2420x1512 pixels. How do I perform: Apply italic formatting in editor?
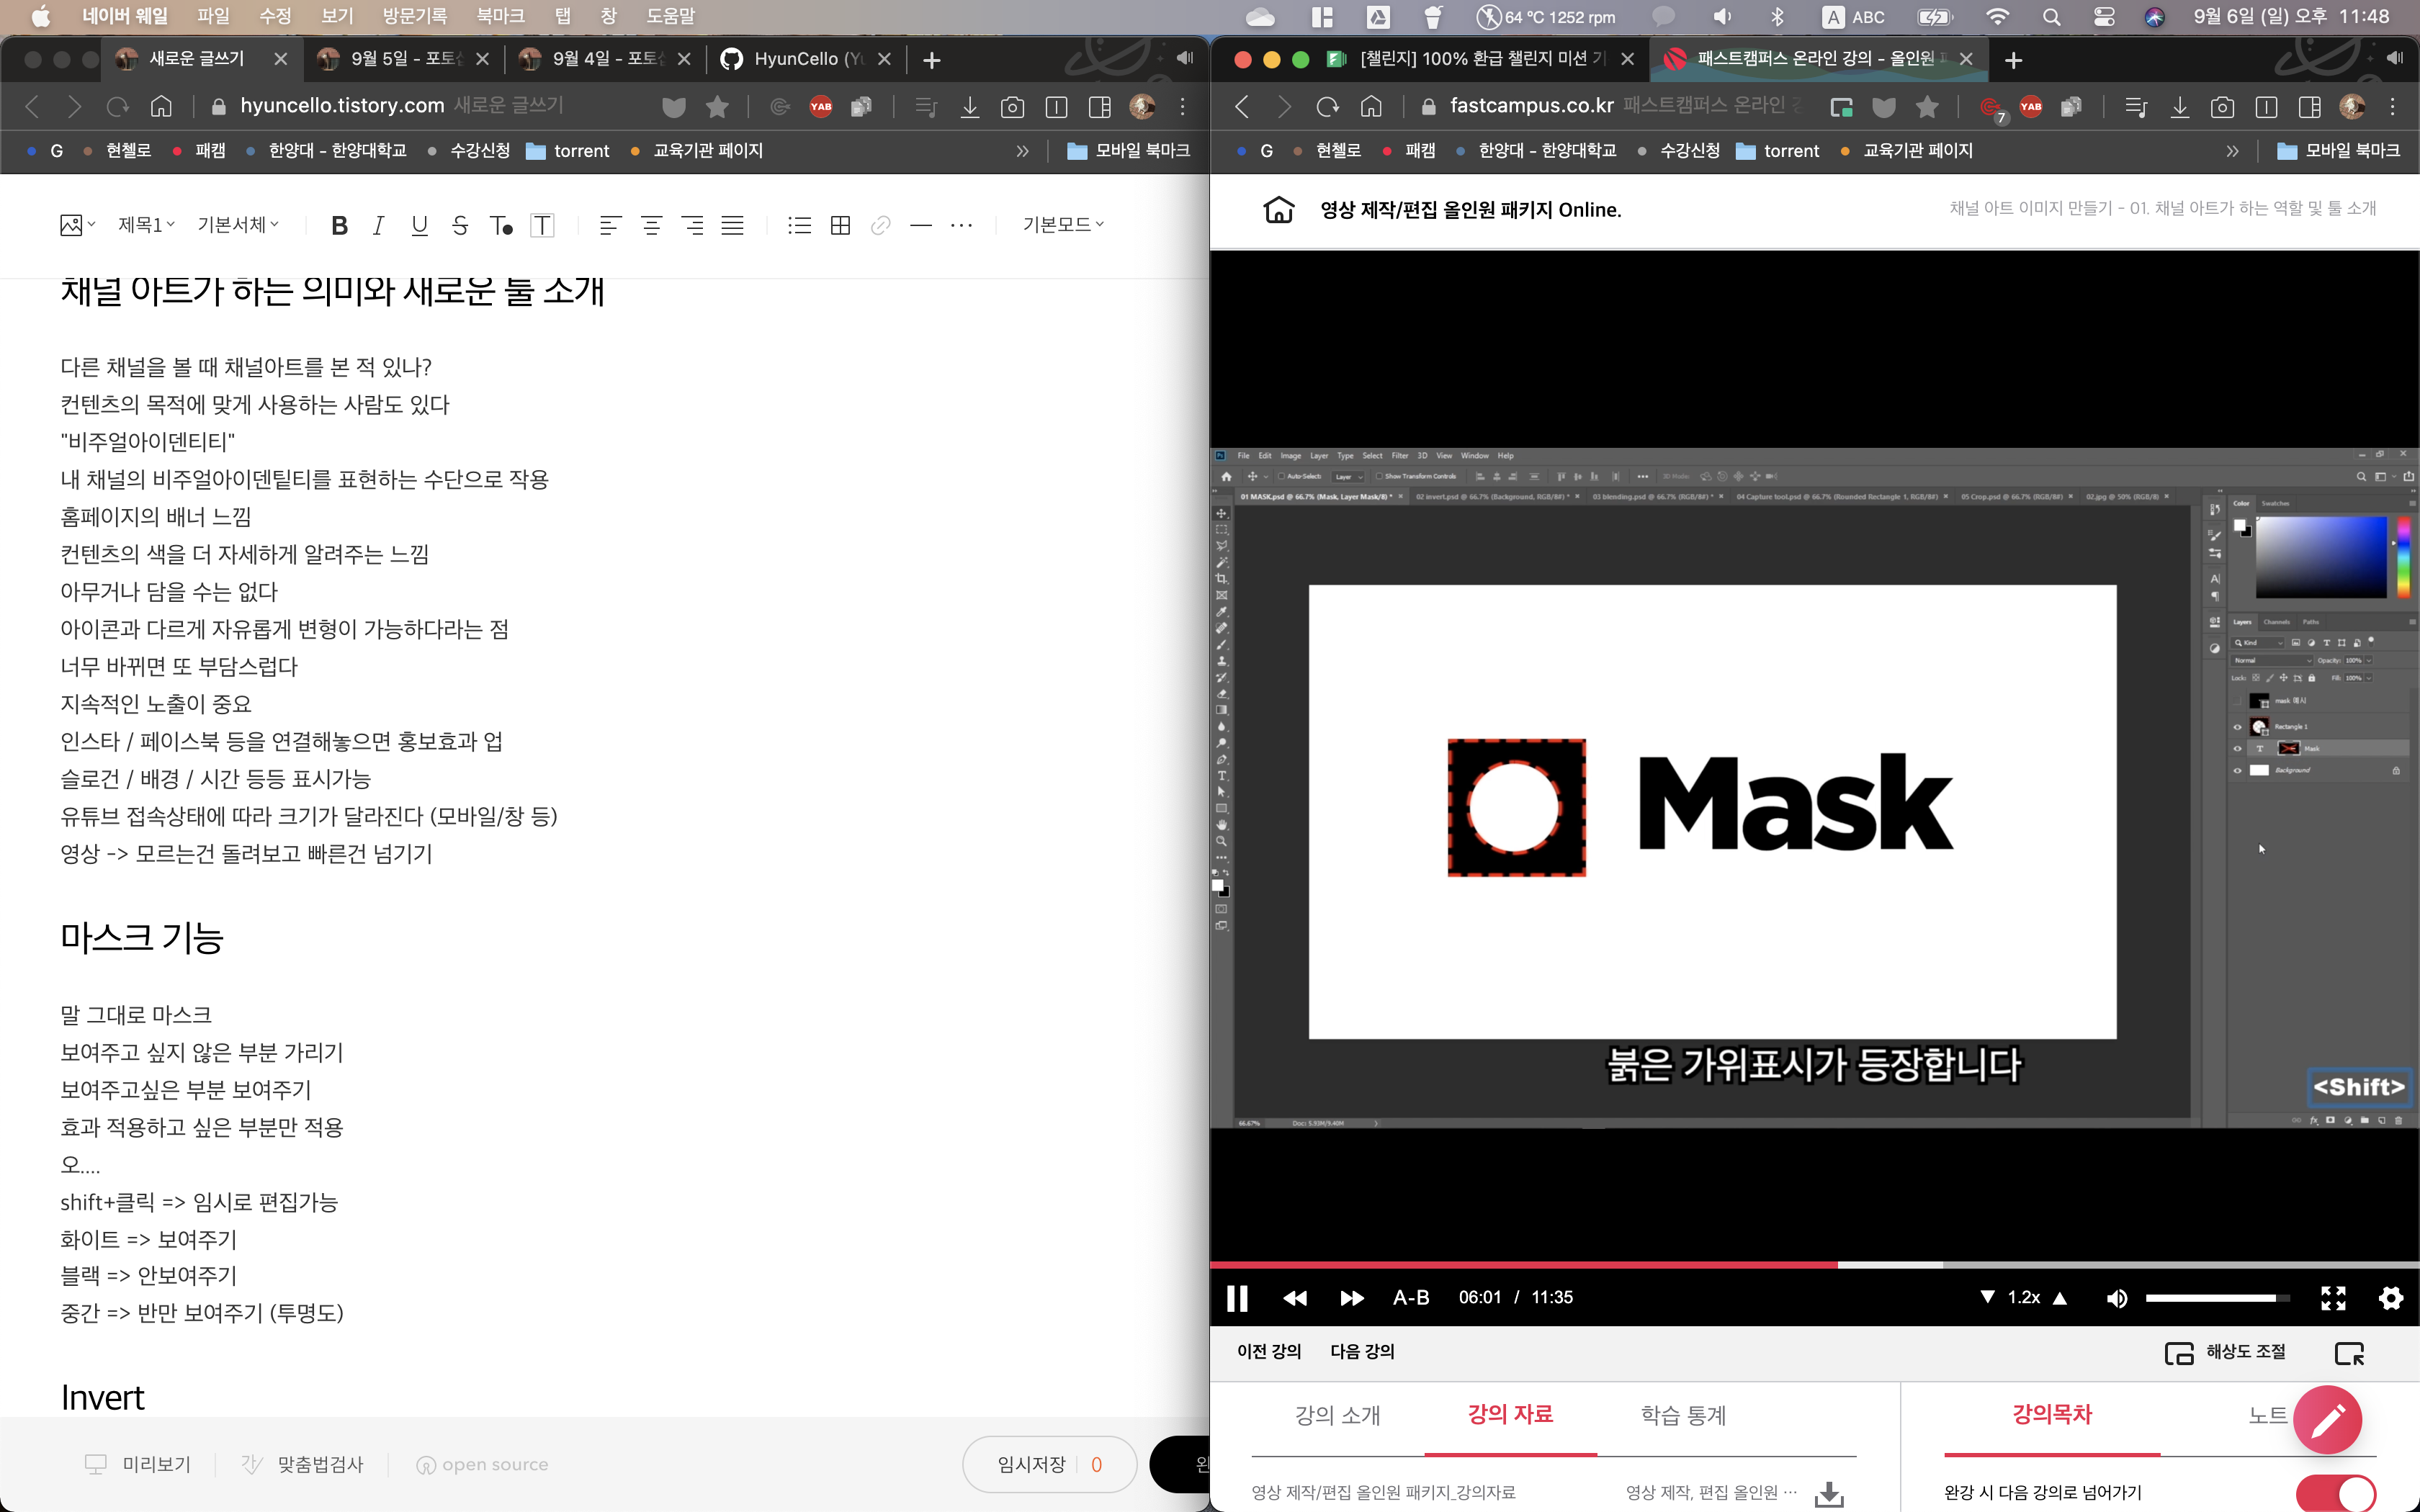[x=378, y=225]
